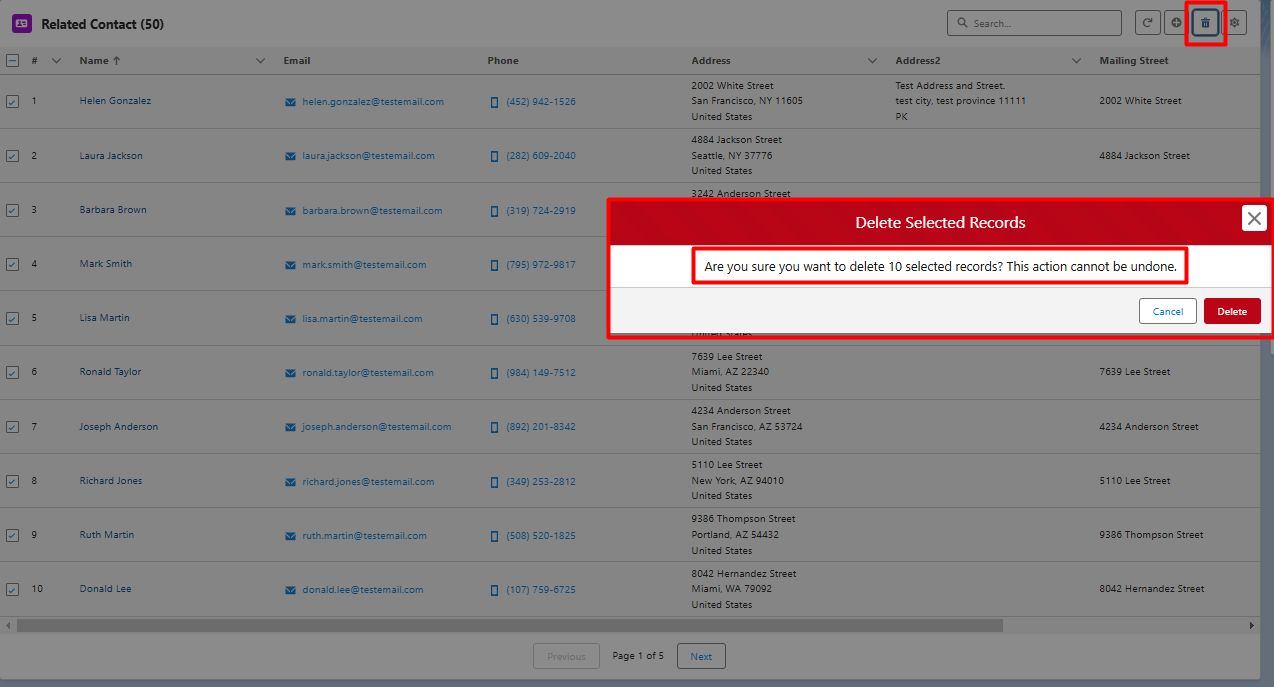The image size is (1274, 687).
Task: Uncheck the row 5 Lisa Martin checkbox
Action: coord(12,318)
